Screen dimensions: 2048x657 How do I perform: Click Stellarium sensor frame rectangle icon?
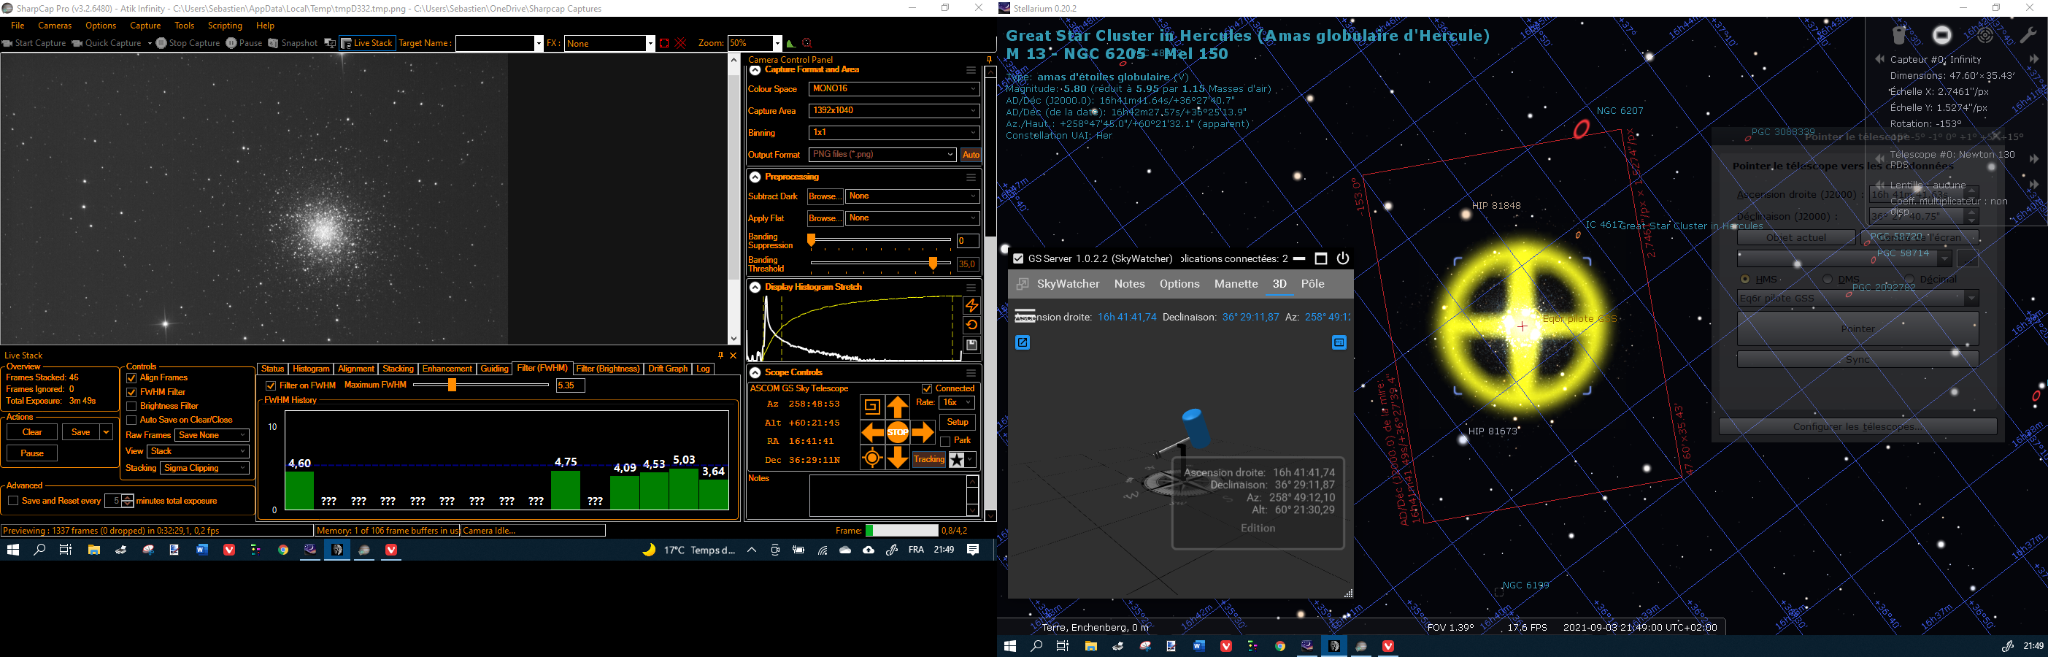tap(1942, 35)
